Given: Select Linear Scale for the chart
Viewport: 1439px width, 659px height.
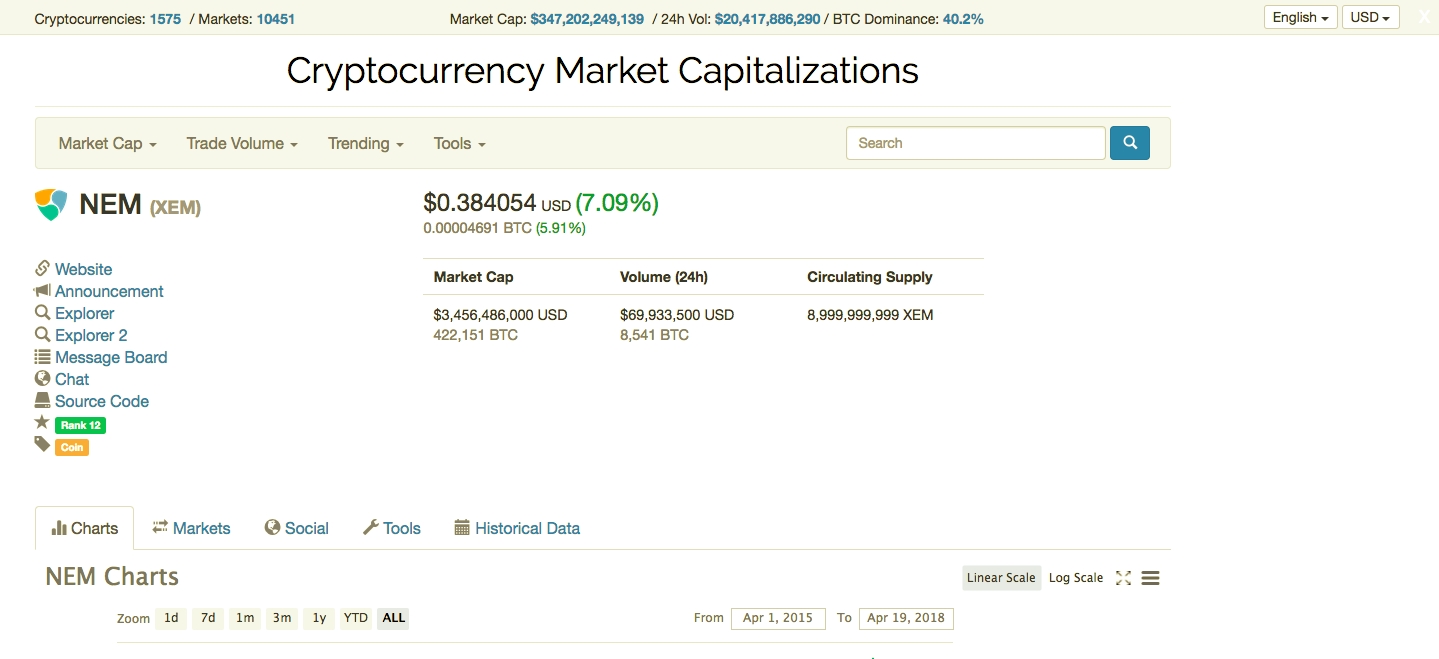Looking at the screenshot, I should [x=1001, y=578].
